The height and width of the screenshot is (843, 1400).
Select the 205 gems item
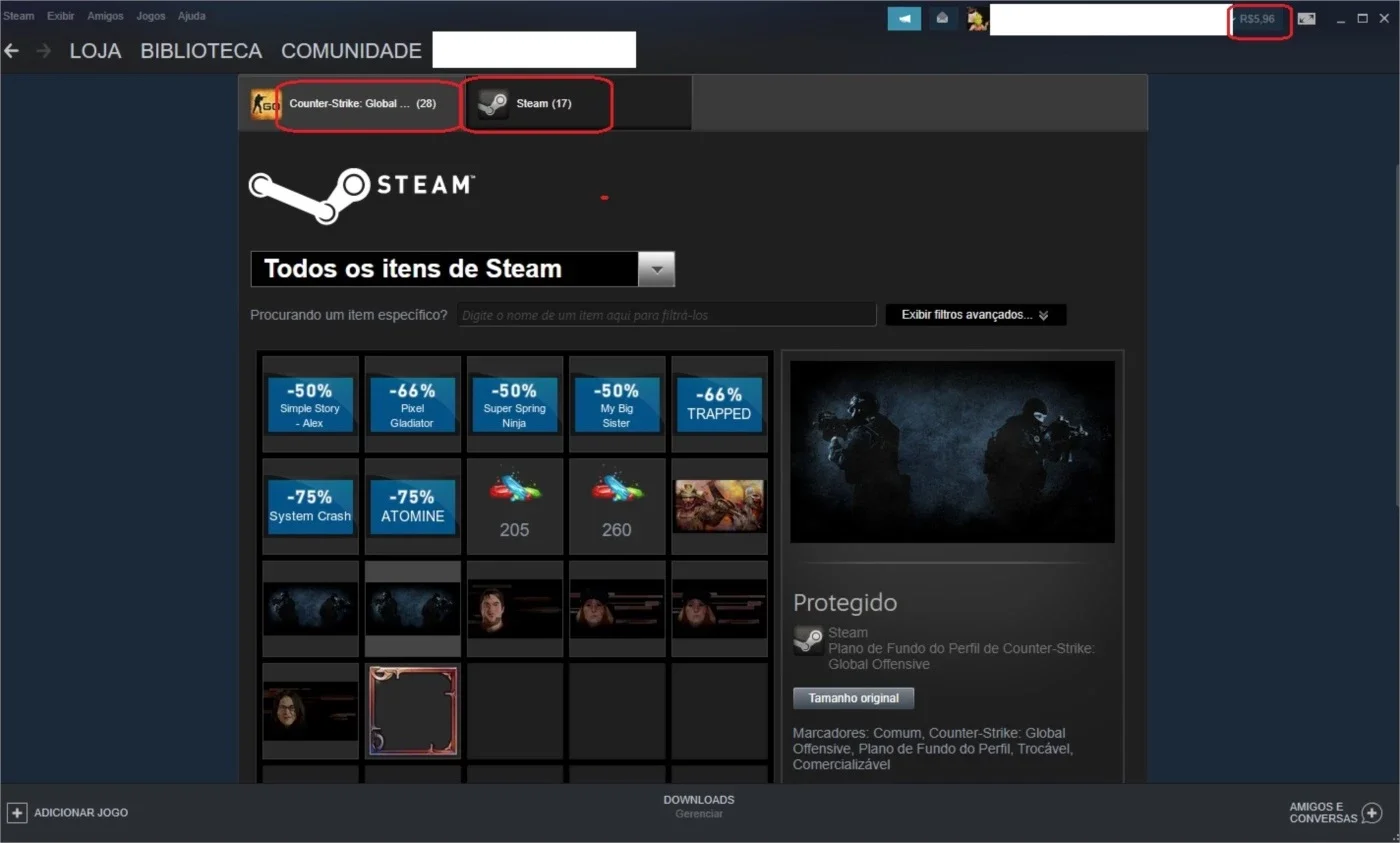click(515, 506)
